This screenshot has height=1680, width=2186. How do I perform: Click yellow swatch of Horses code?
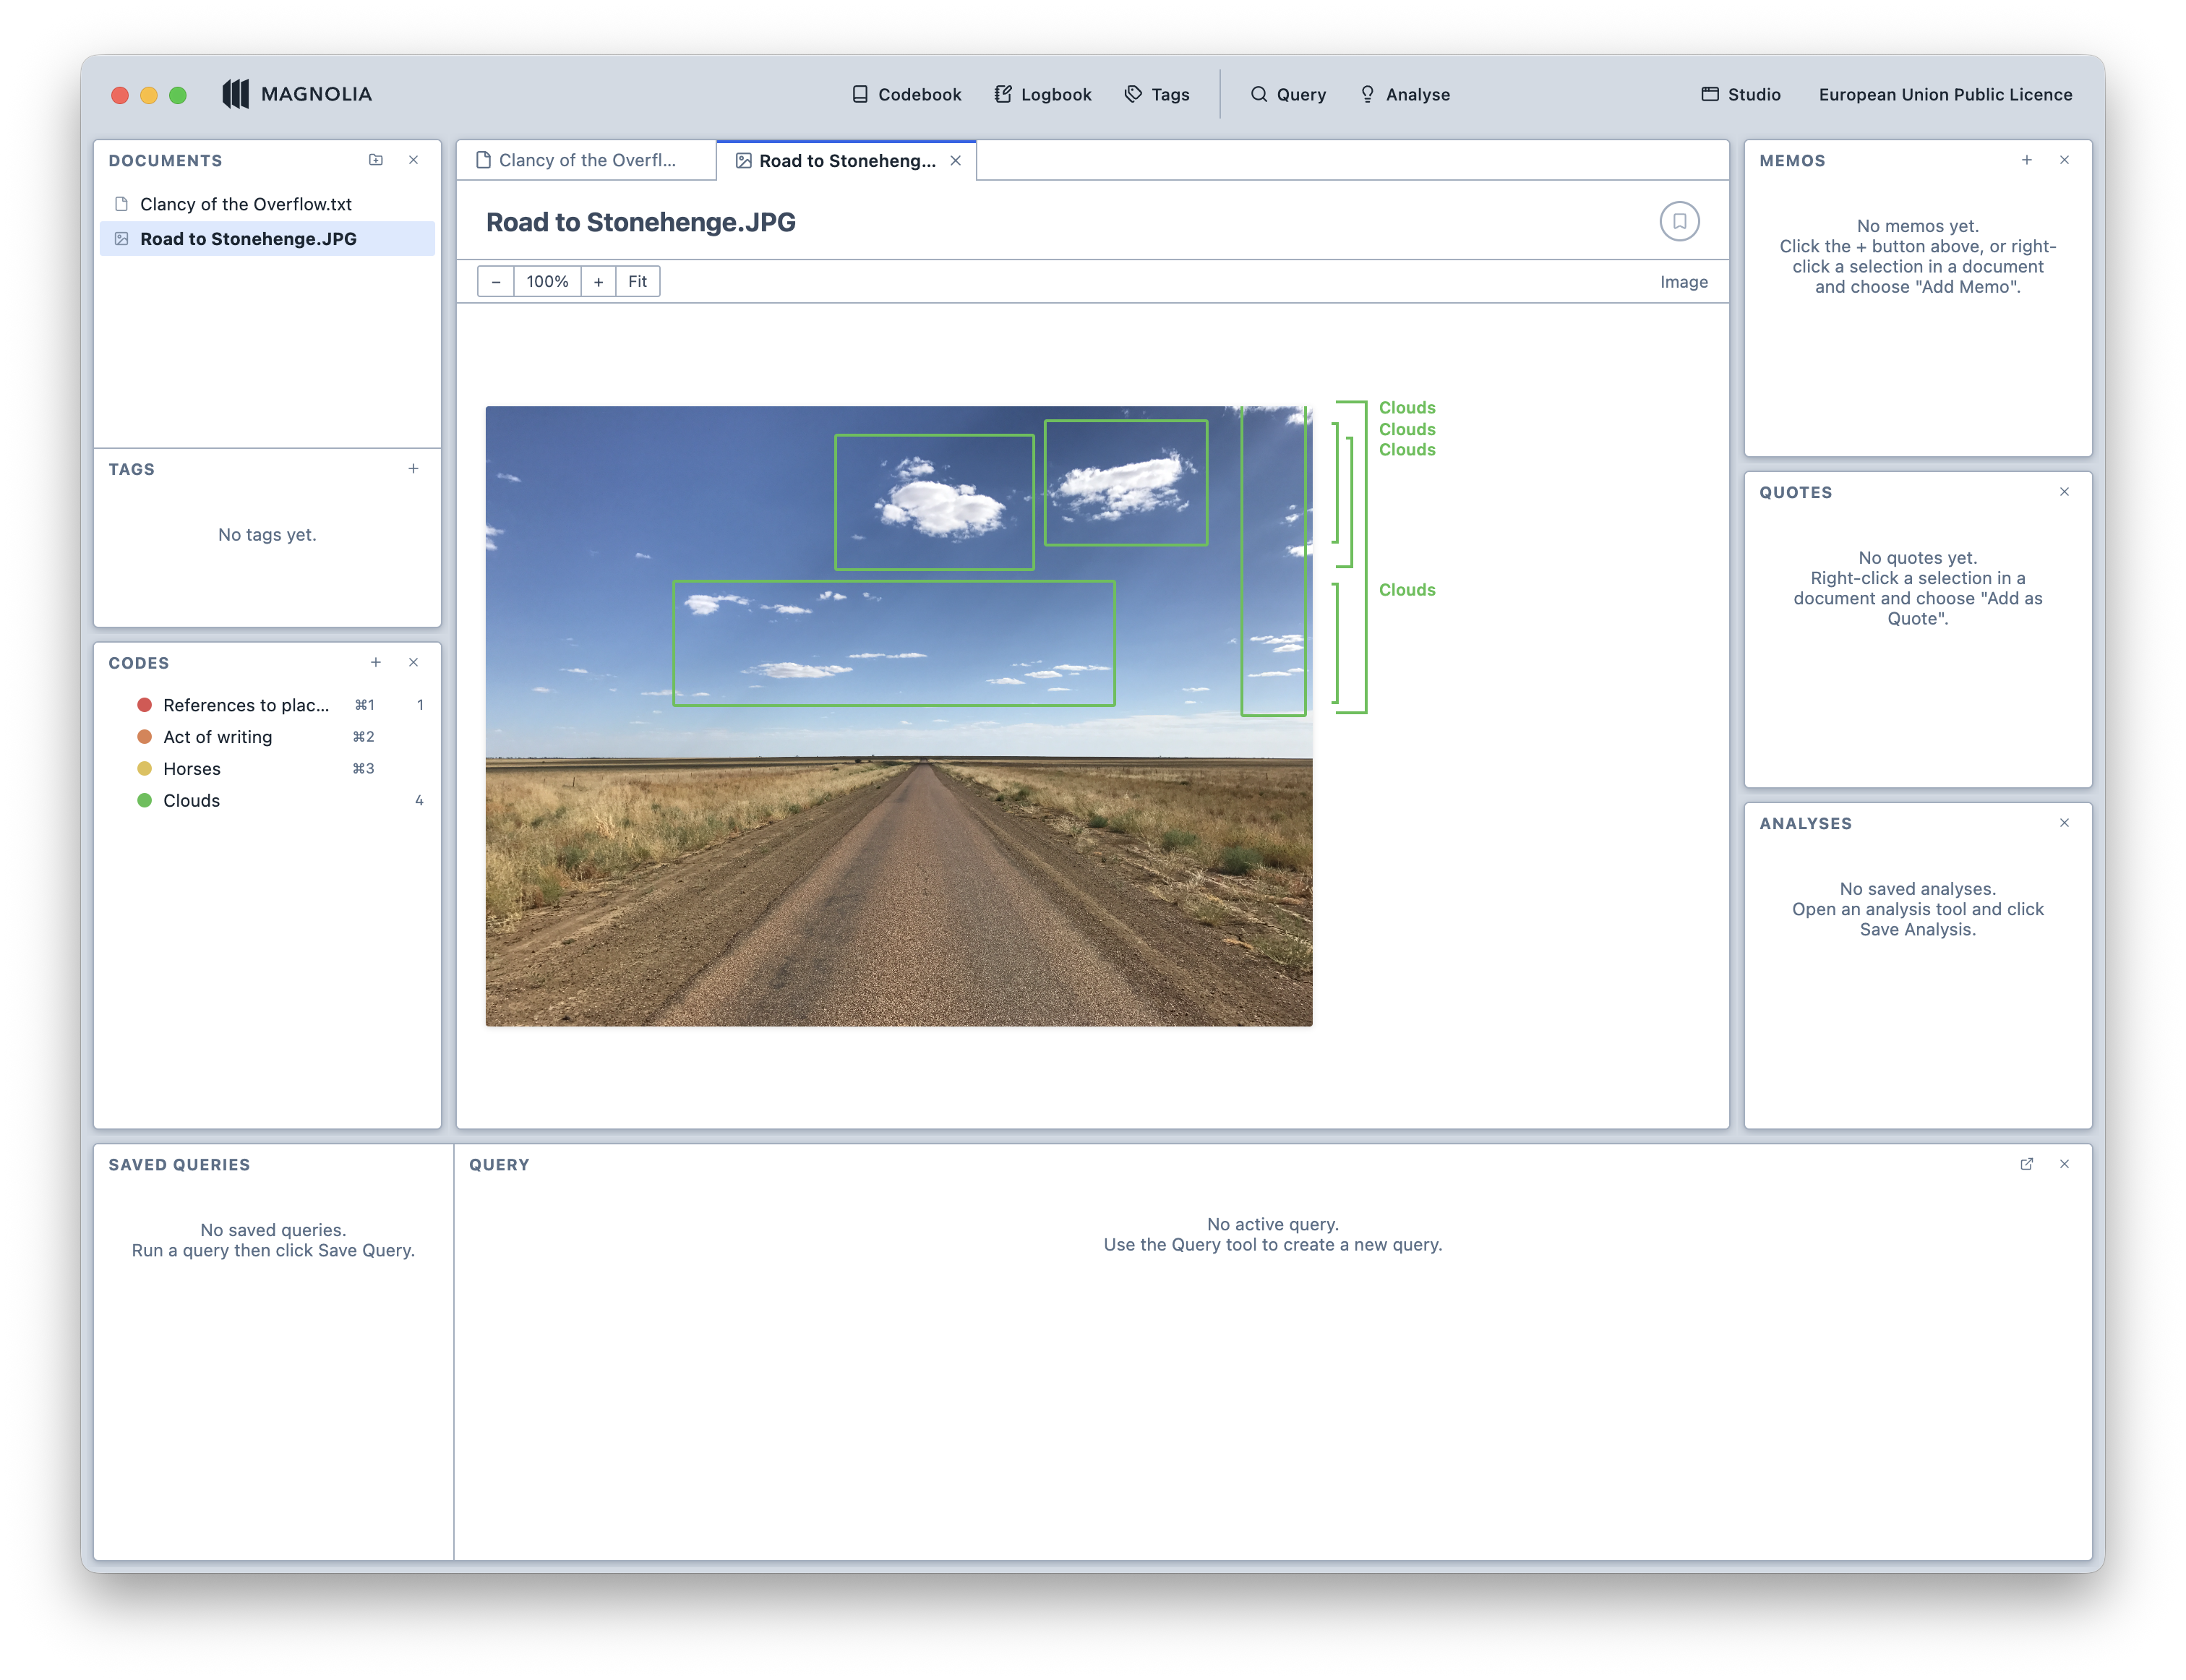click(144, 769)
